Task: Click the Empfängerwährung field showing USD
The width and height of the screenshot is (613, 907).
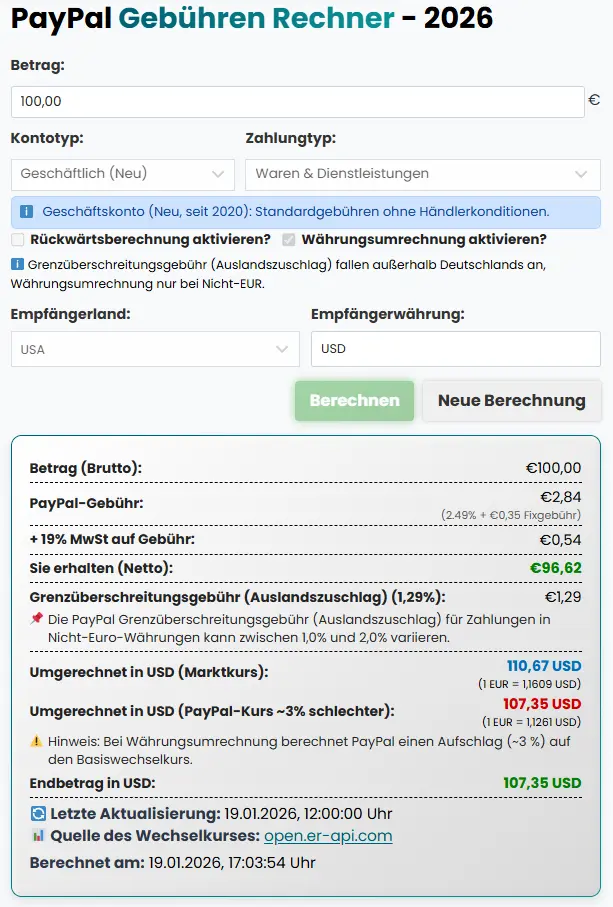Action: [x=454, y=349]
